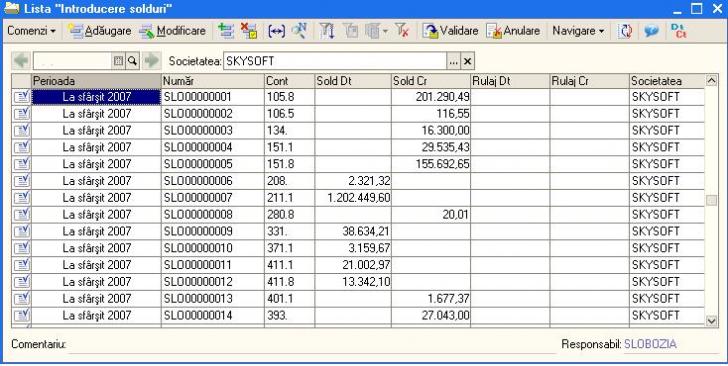The image size is (728, 366).
Task: Select the Cont cell 401.1
Action: [x=289, y=298]
